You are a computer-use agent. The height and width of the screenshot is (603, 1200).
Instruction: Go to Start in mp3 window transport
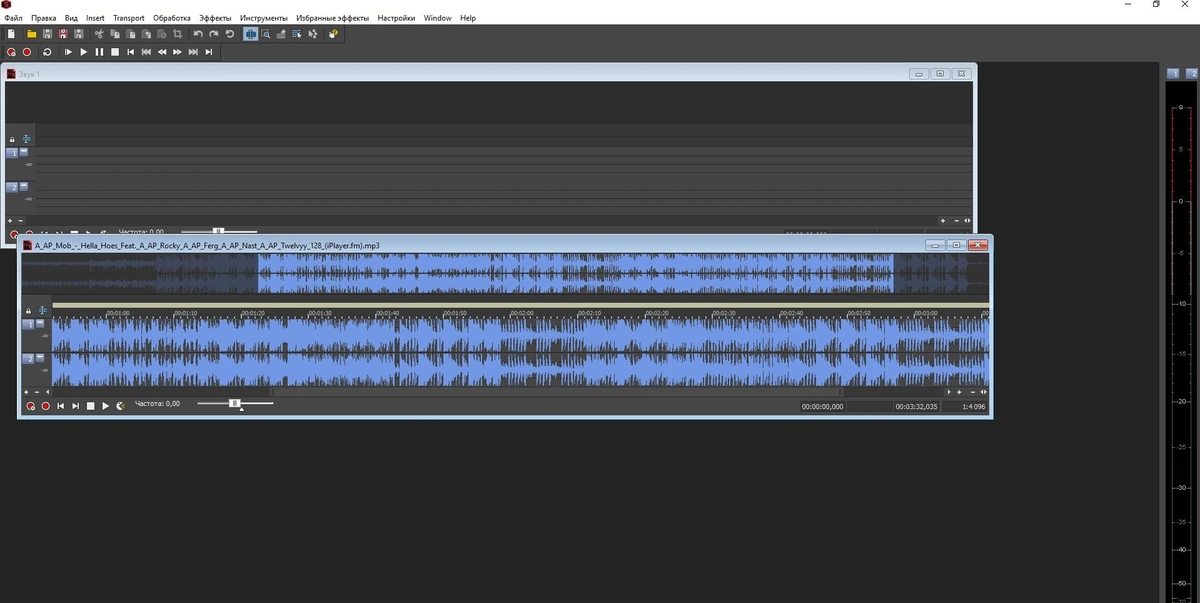(60, 405)
